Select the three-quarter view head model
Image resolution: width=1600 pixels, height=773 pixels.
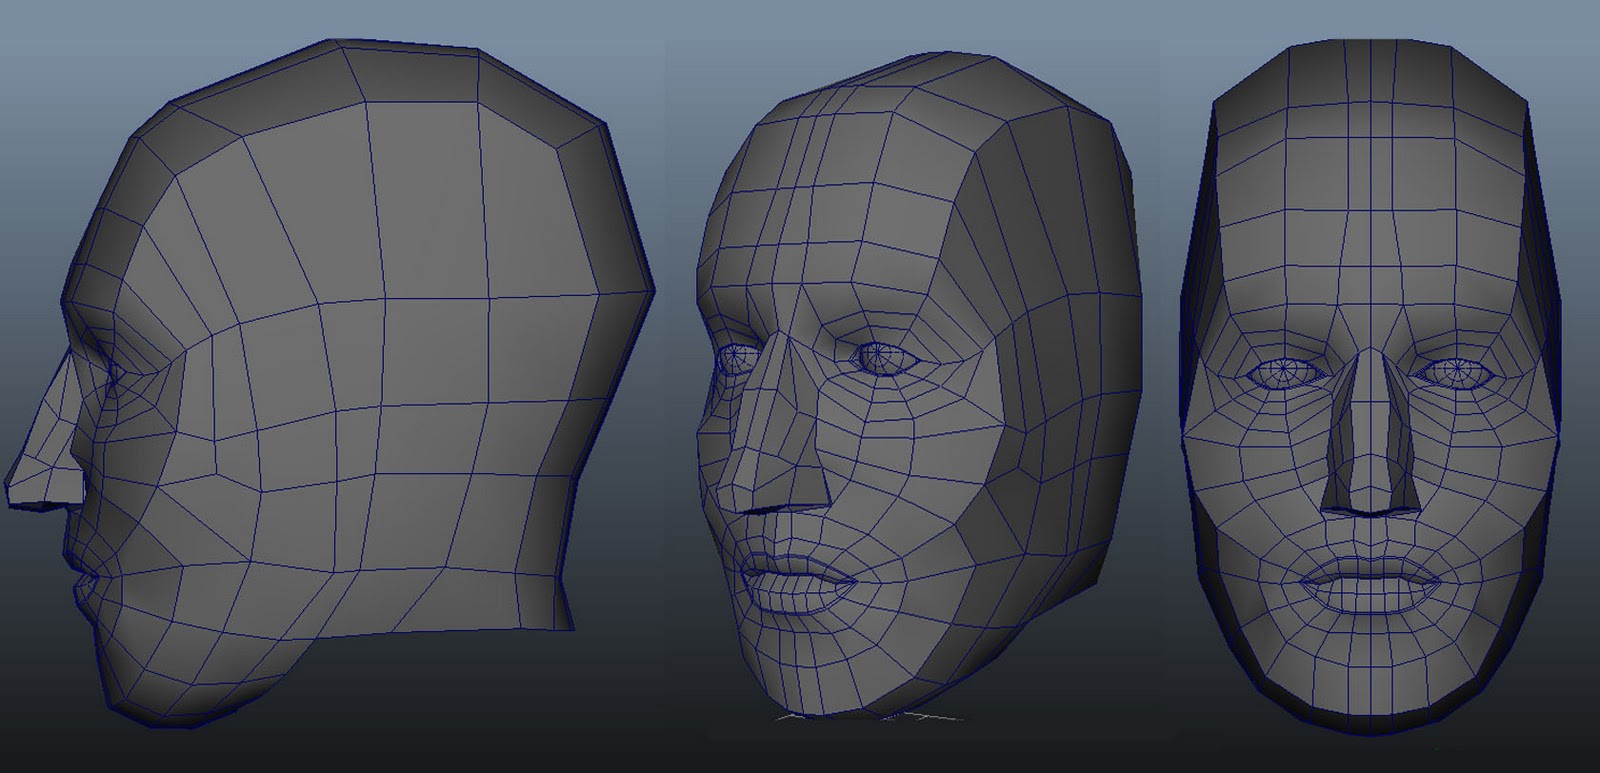(917, 385)
